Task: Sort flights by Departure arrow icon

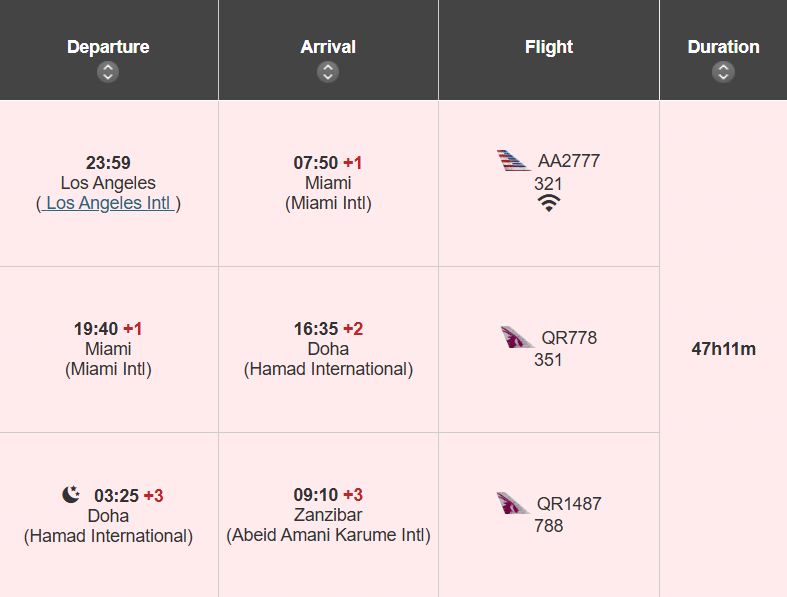Action: coord(108,72)
